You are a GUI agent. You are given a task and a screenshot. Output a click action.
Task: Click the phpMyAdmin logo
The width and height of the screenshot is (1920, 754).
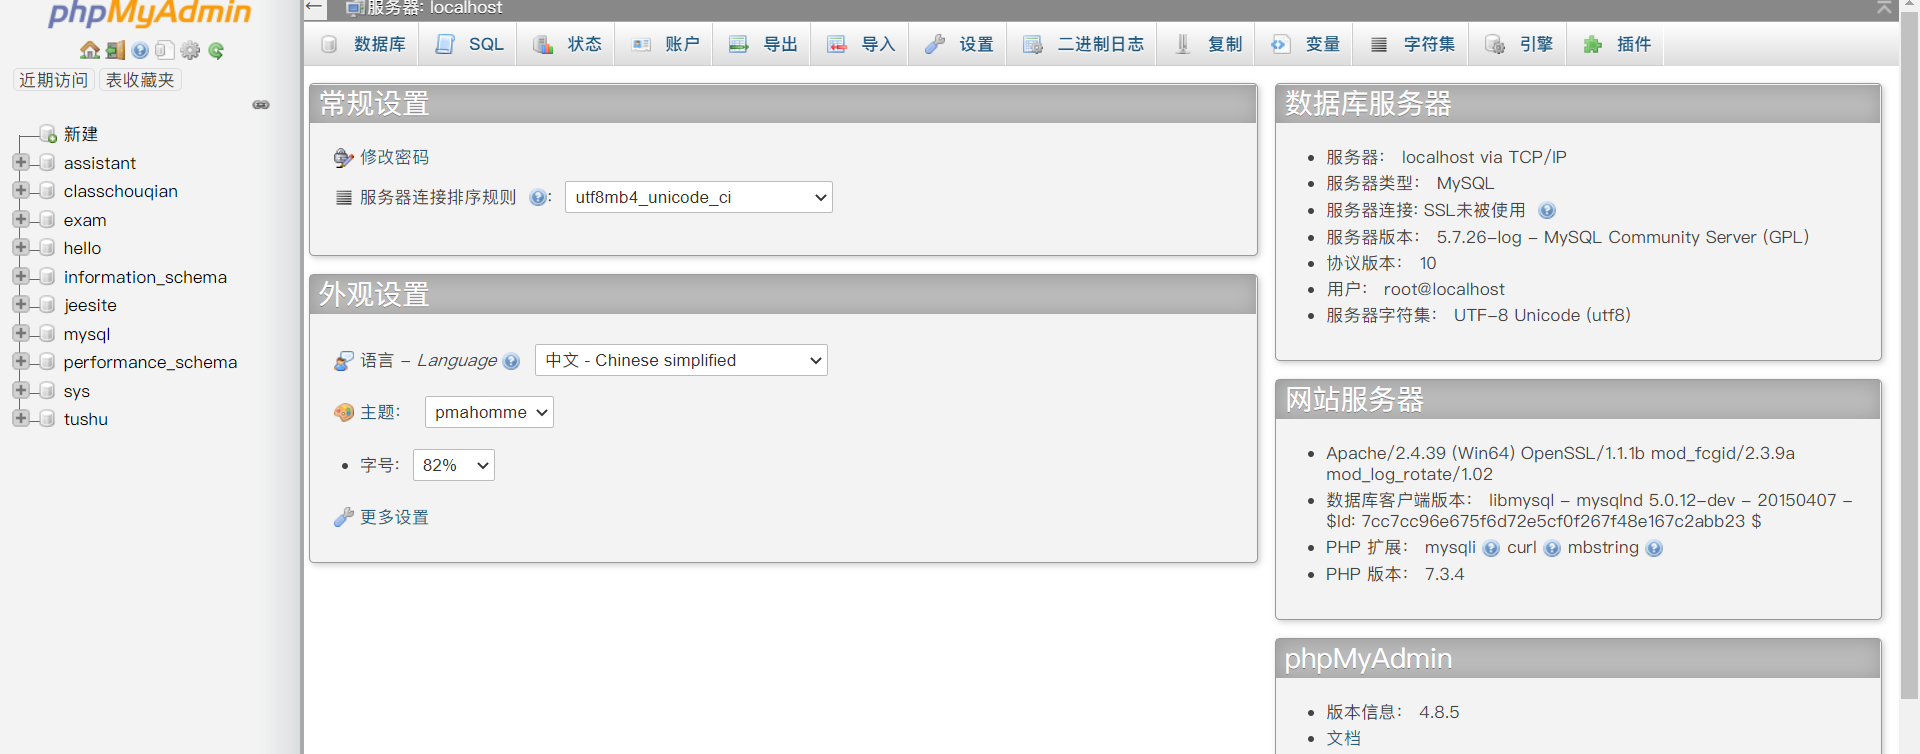point(150,12)
